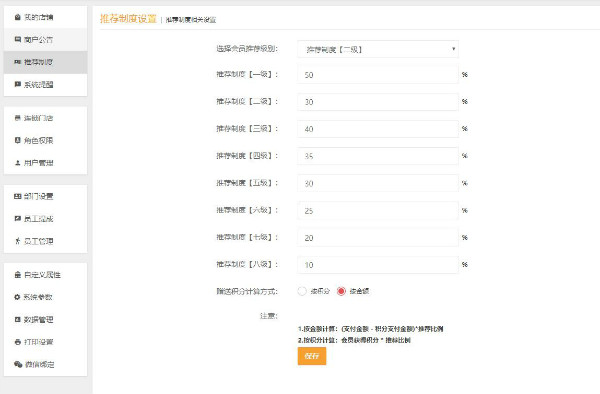Focus the 推荐制度【一级】 input showing 50
This screenshot has height=394, width=600.
point(378,75)
